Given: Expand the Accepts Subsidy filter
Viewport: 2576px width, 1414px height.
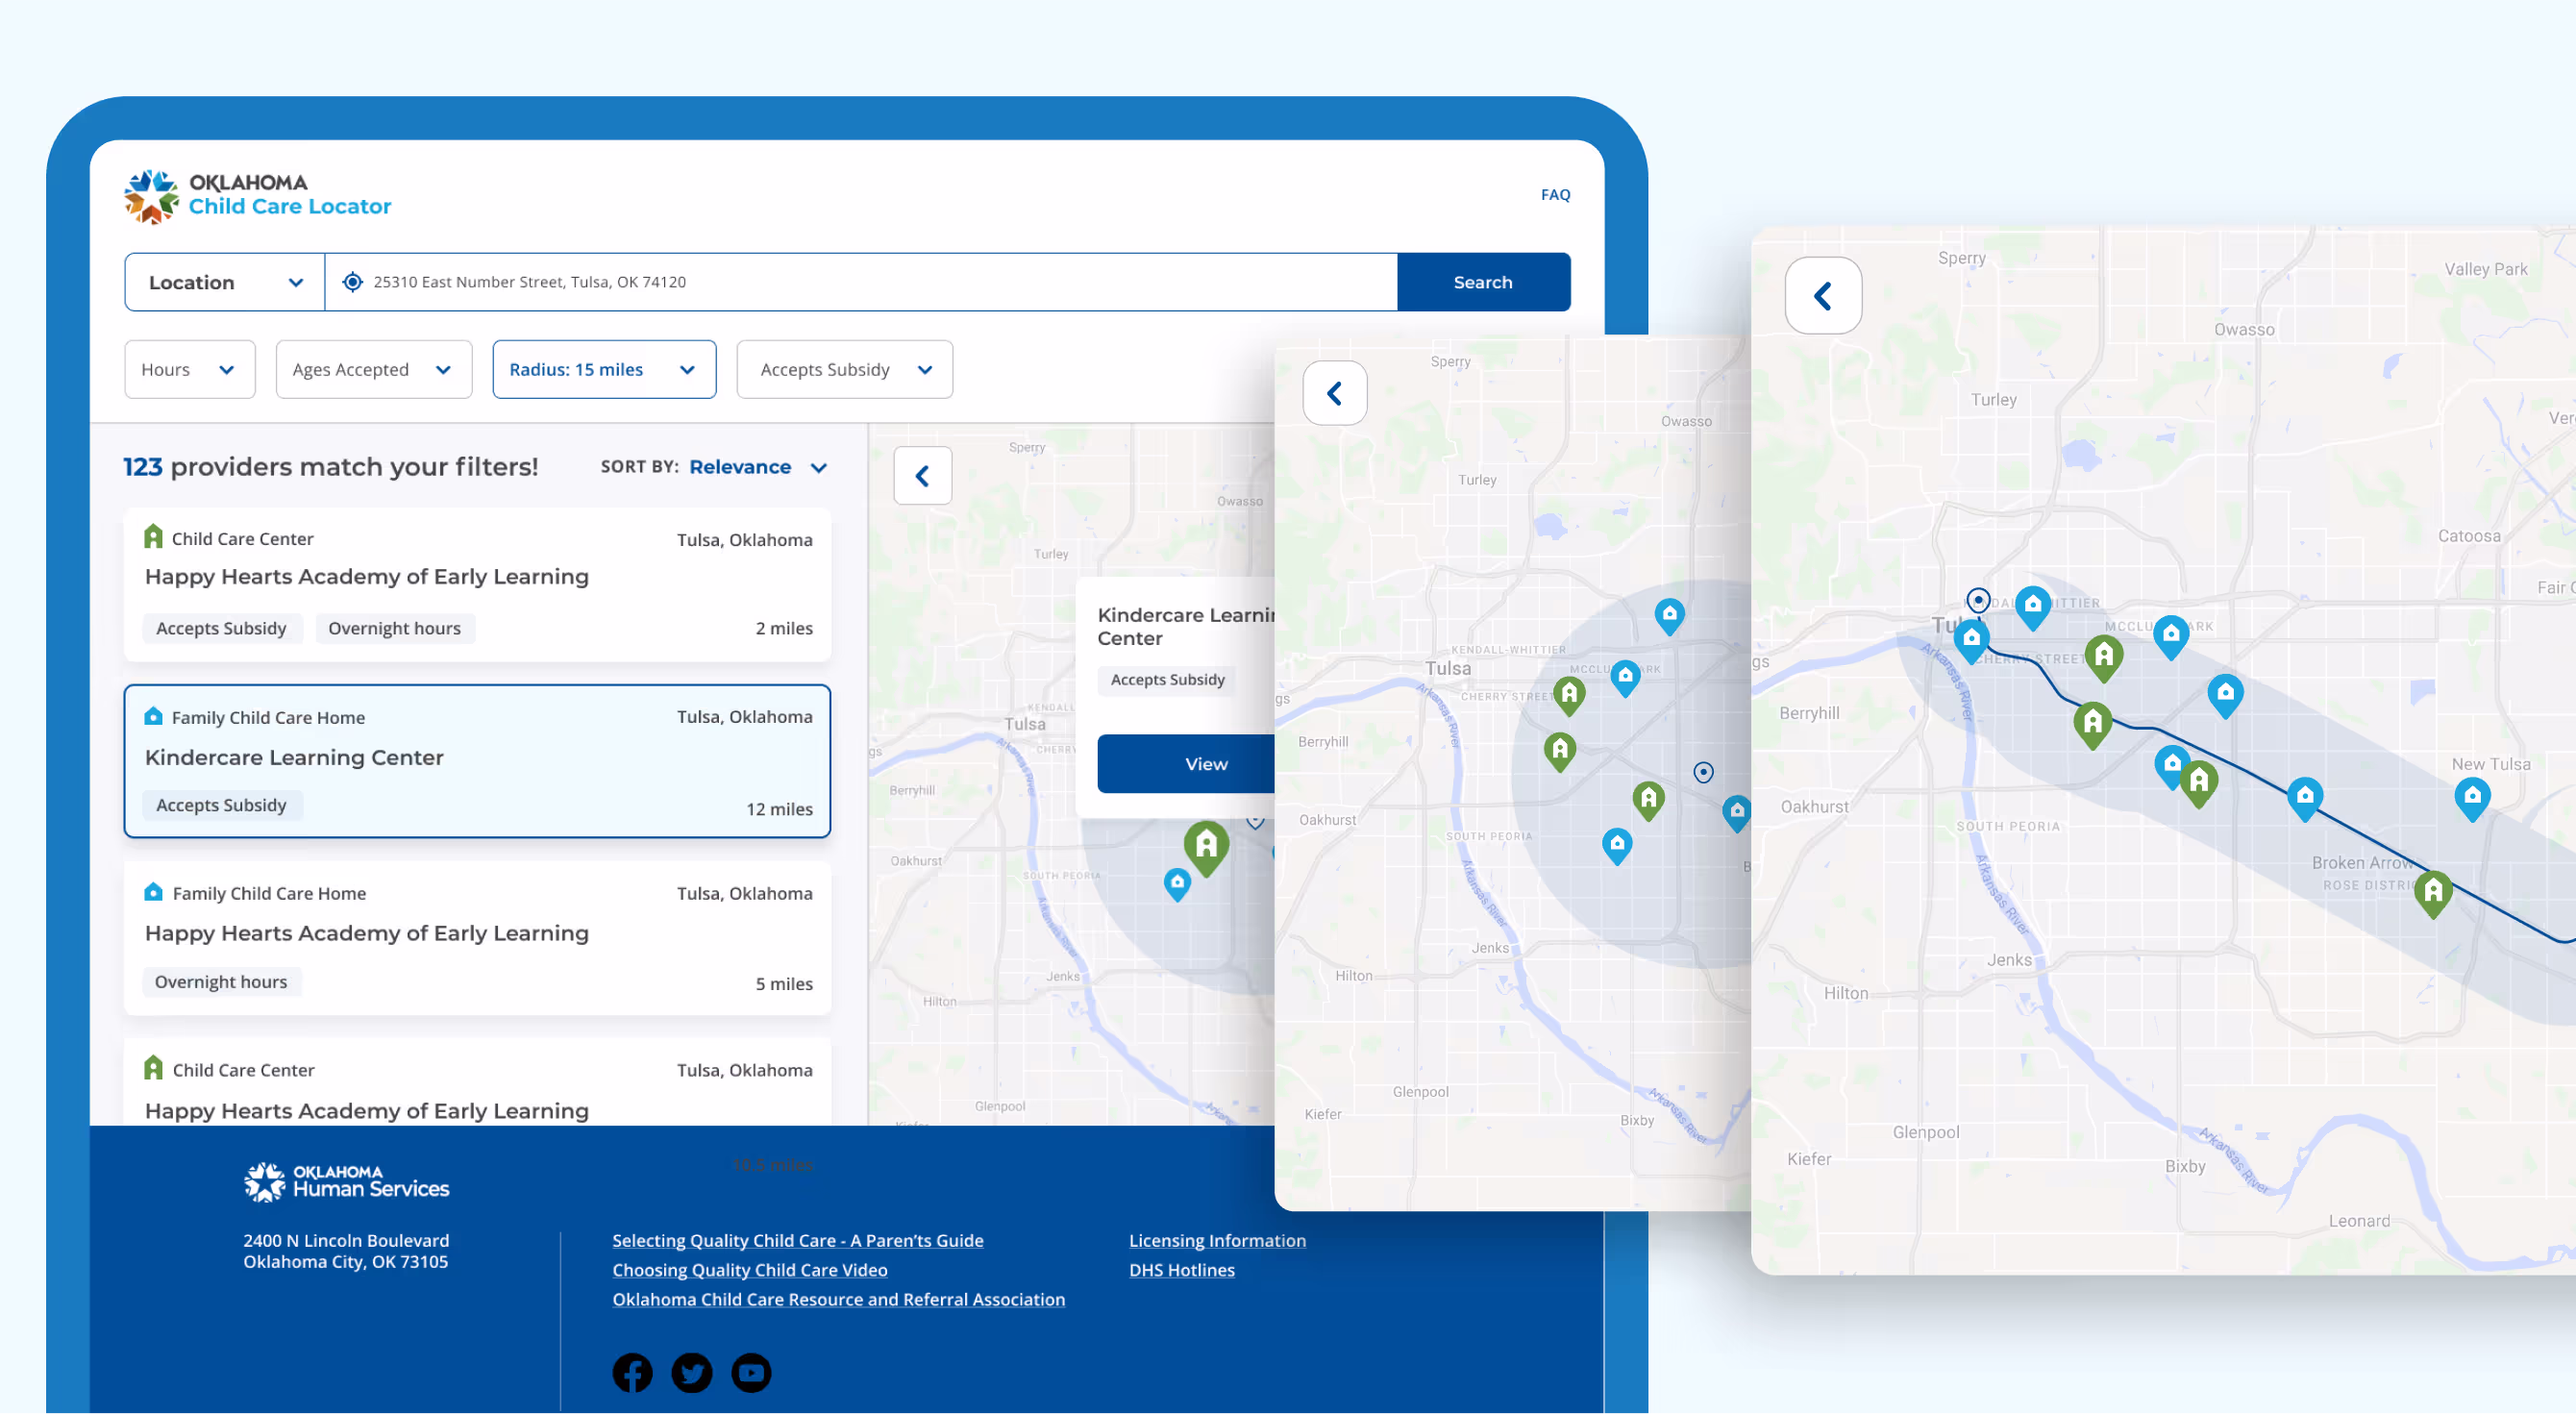Looking at the screenshot, I should [x=844, y=369].
